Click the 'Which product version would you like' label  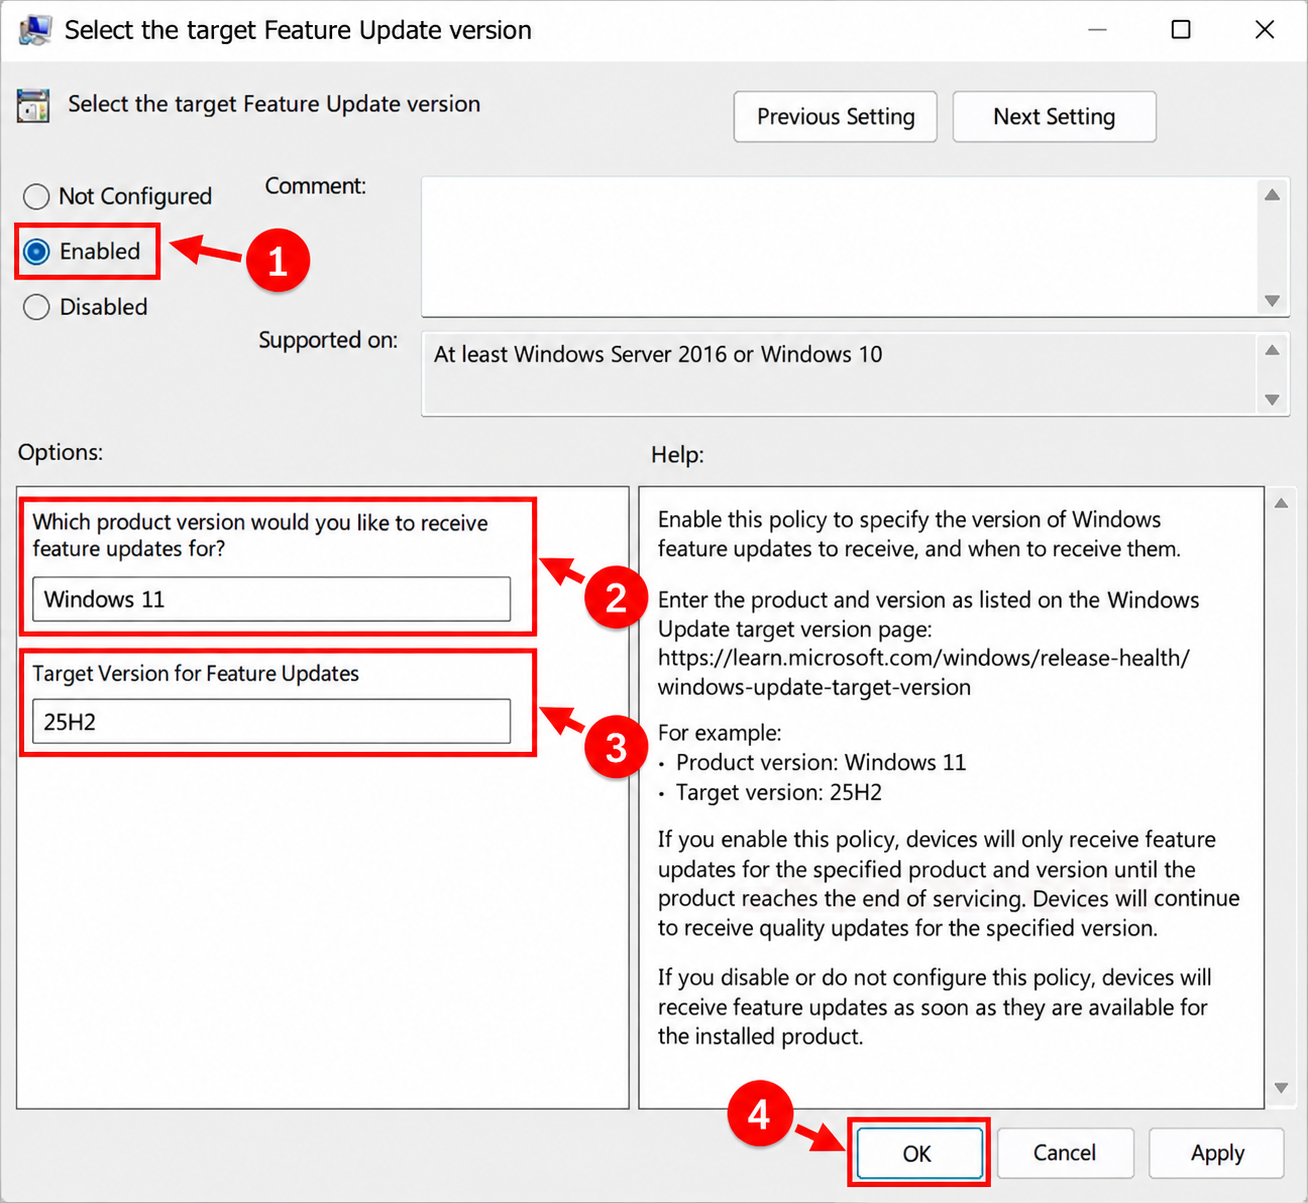[260, 536]
